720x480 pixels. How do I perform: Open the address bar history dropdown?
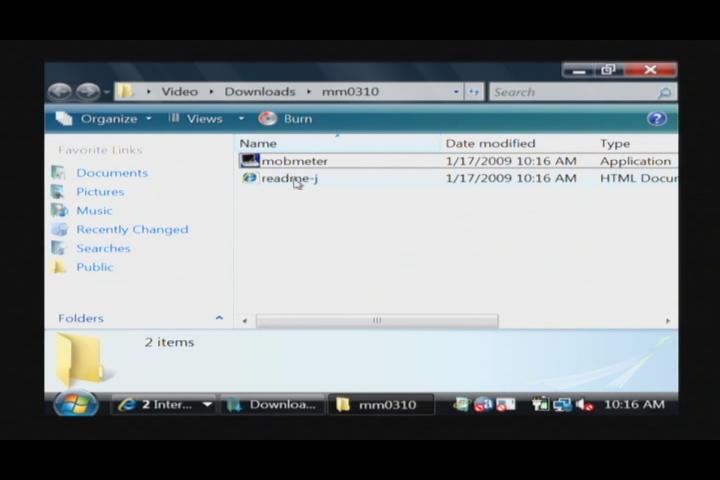pos(456,92)
